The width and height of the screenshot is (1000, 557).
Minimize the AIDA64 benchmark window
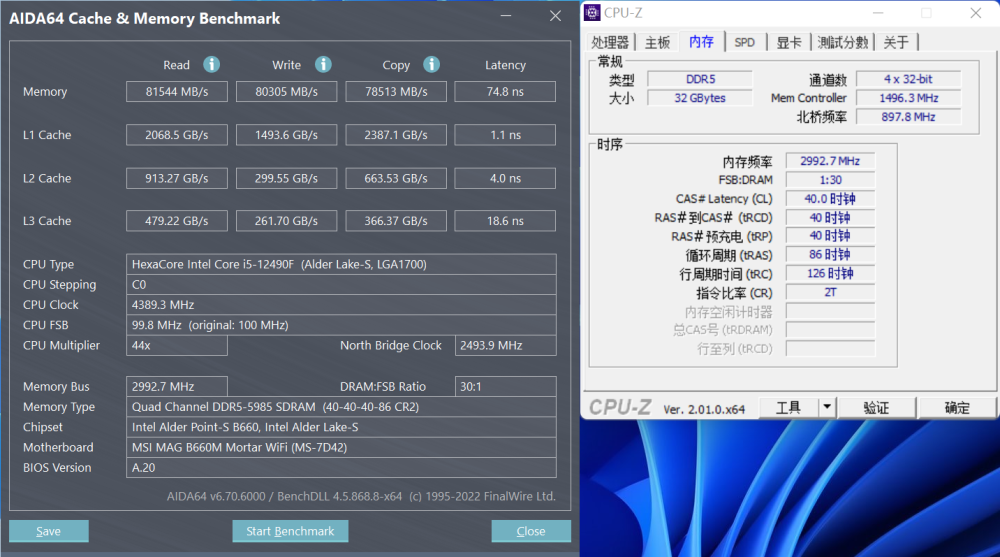[x=506, y=16]
